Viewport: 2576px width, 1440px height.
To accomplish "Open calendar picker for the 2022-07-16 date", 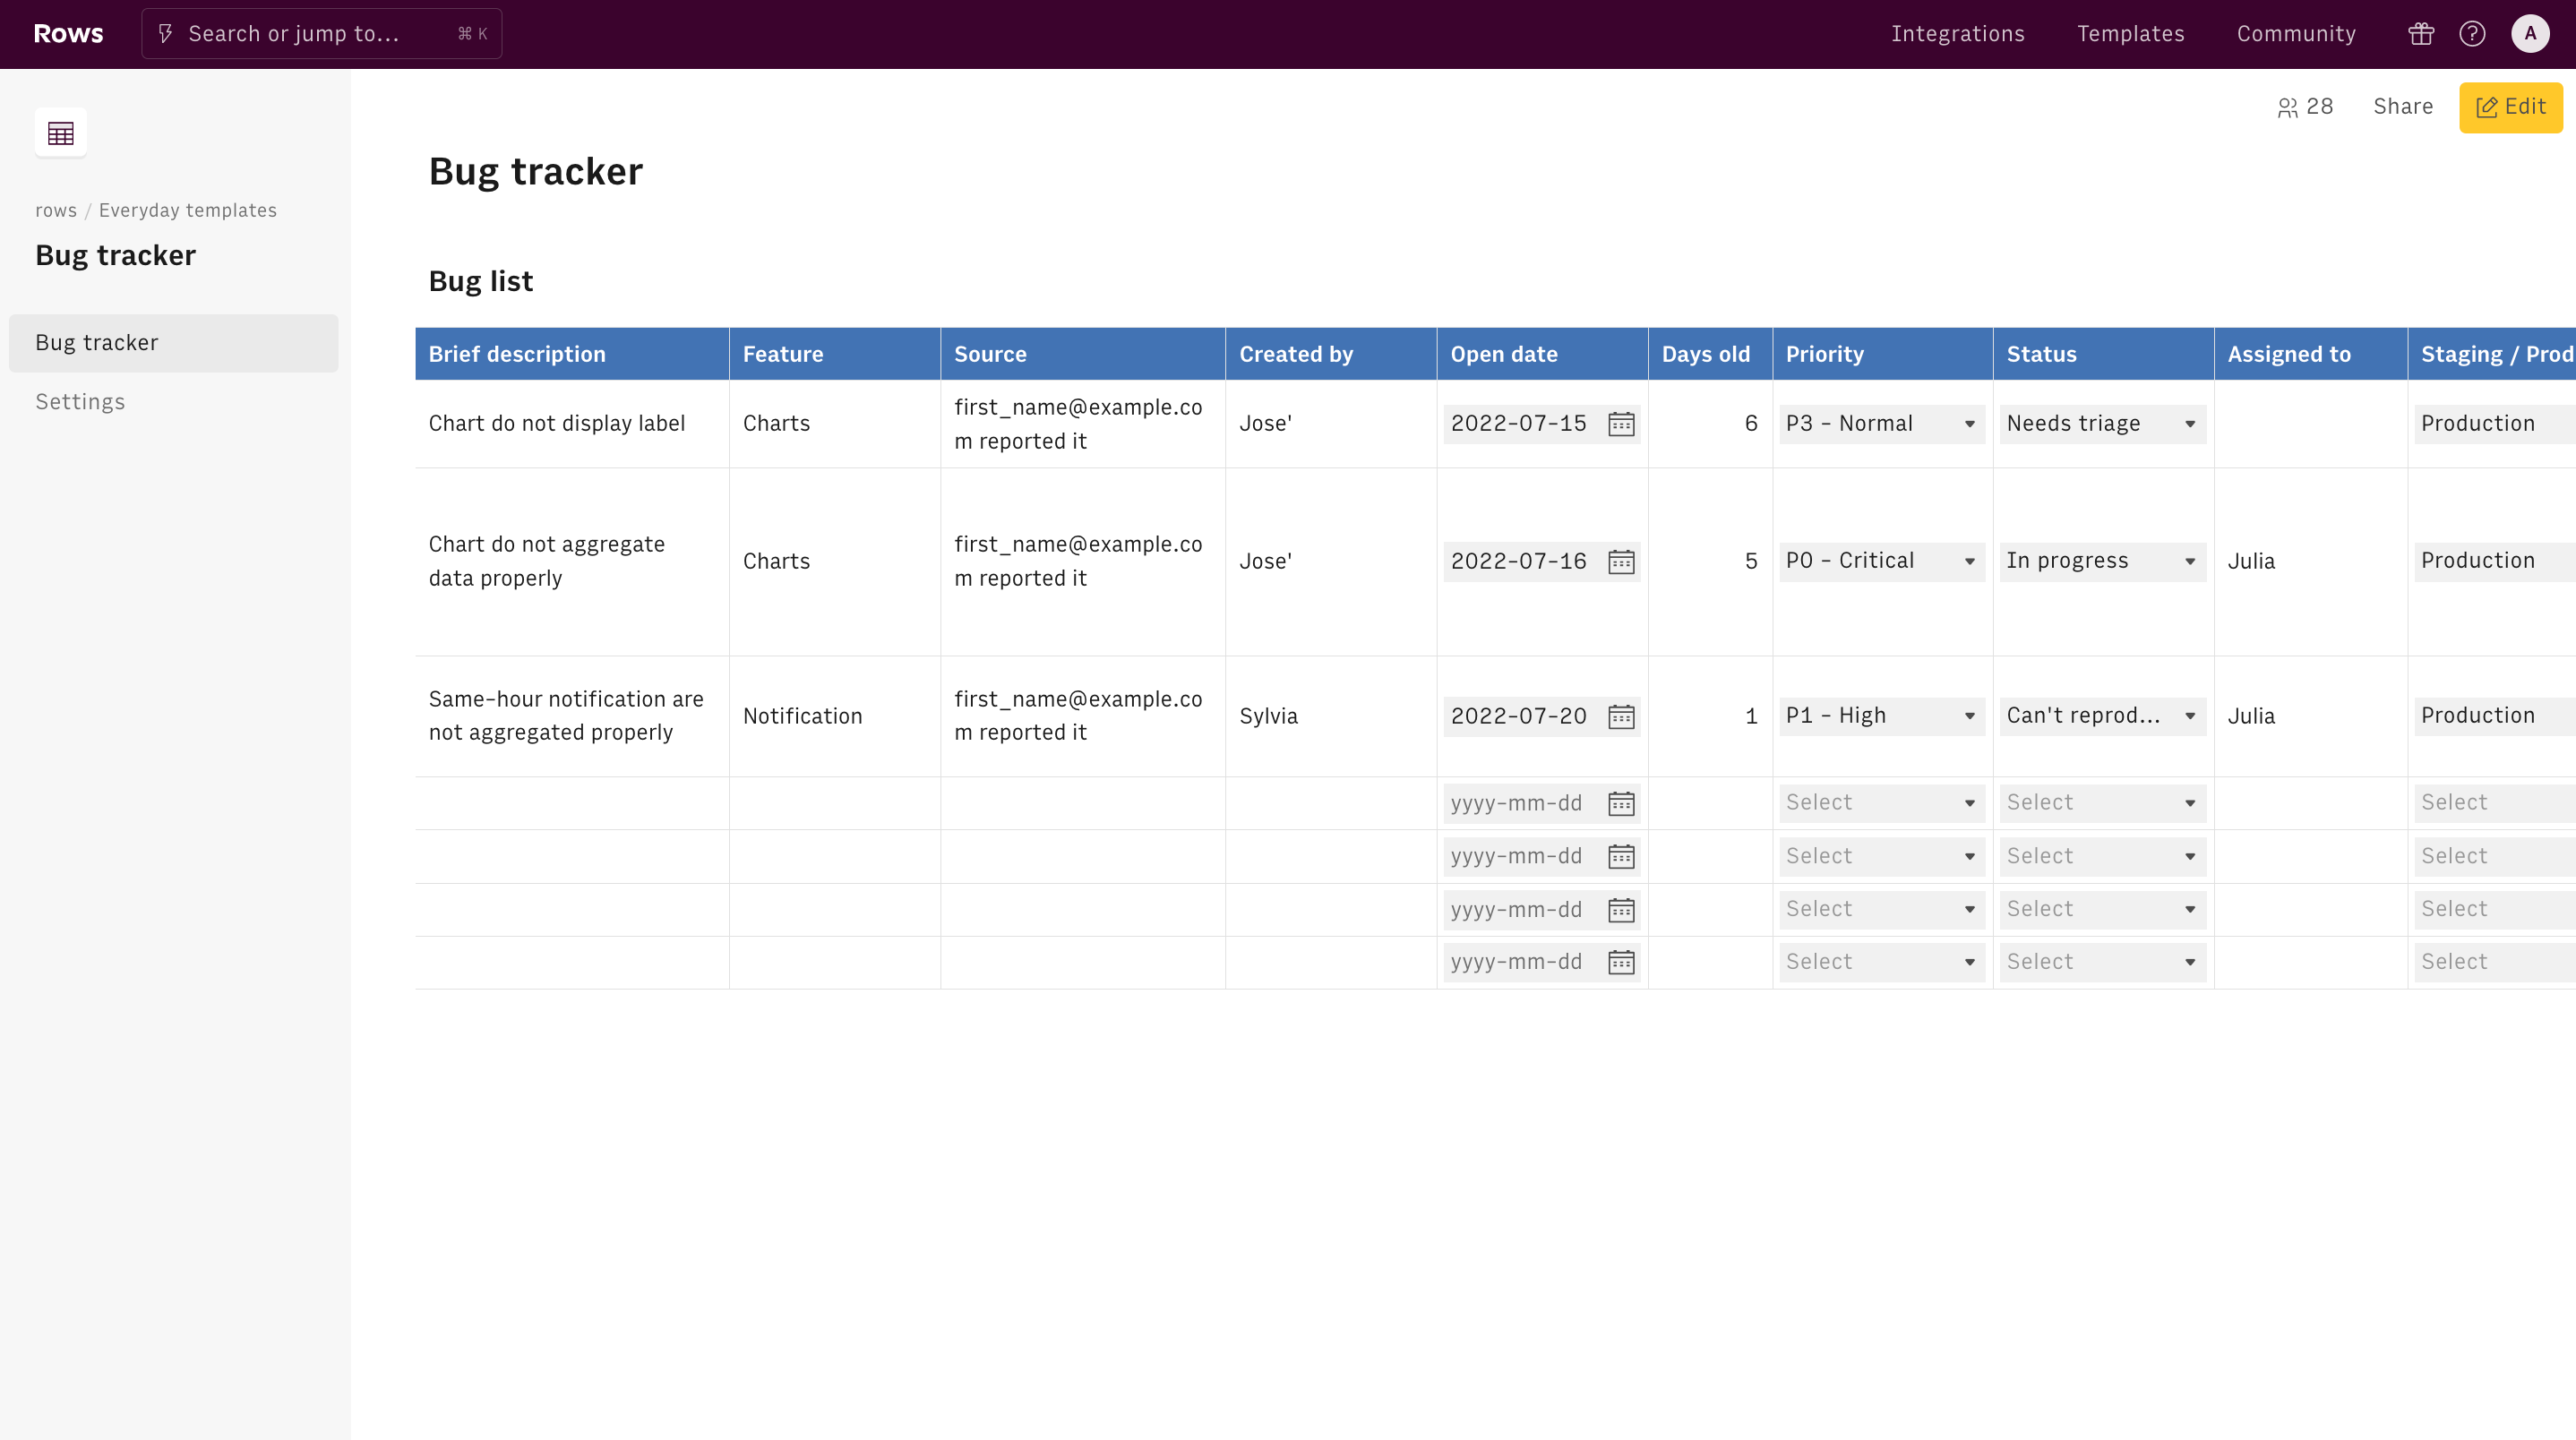I will click(1621, 561).
